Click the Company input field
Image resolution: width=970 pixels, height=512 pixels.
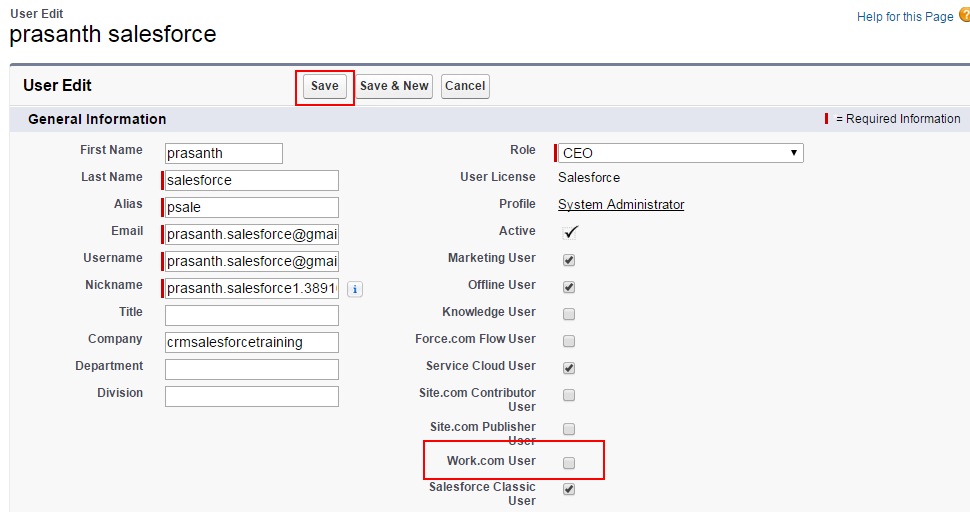click(x=252, y=343)
